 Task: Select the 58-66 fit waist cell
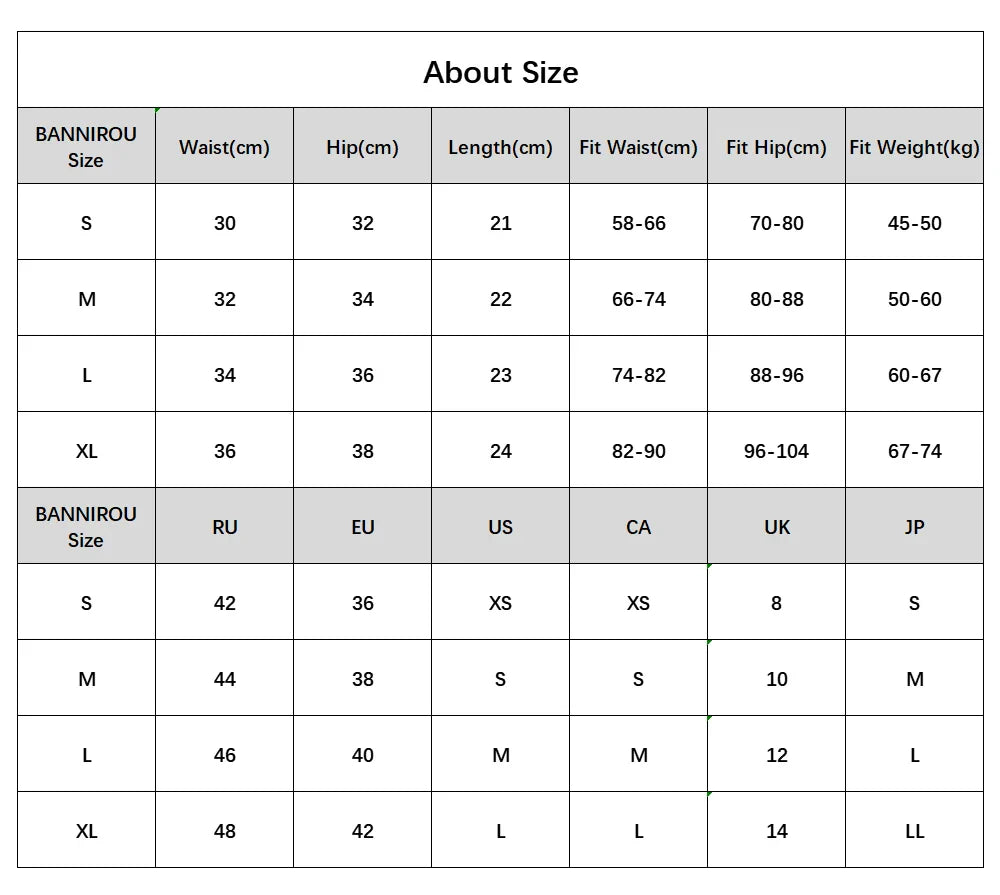coord(638,223)
